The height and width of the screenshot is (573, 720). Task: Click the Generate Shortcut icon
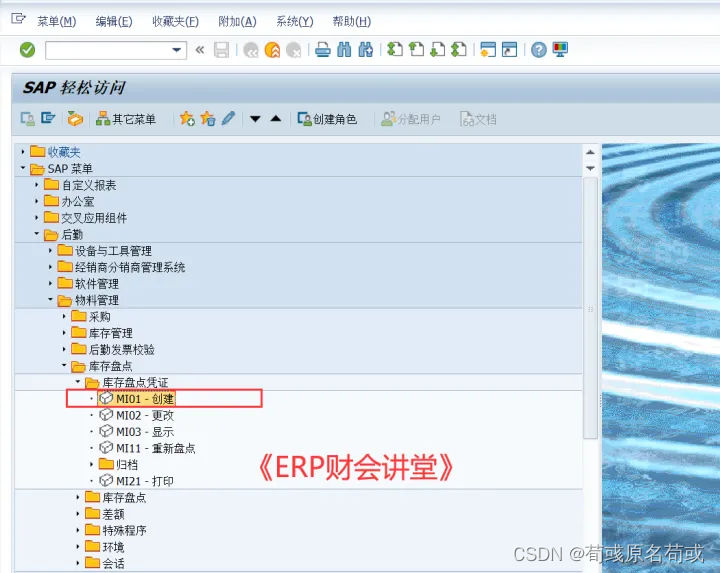coord(510,49)
